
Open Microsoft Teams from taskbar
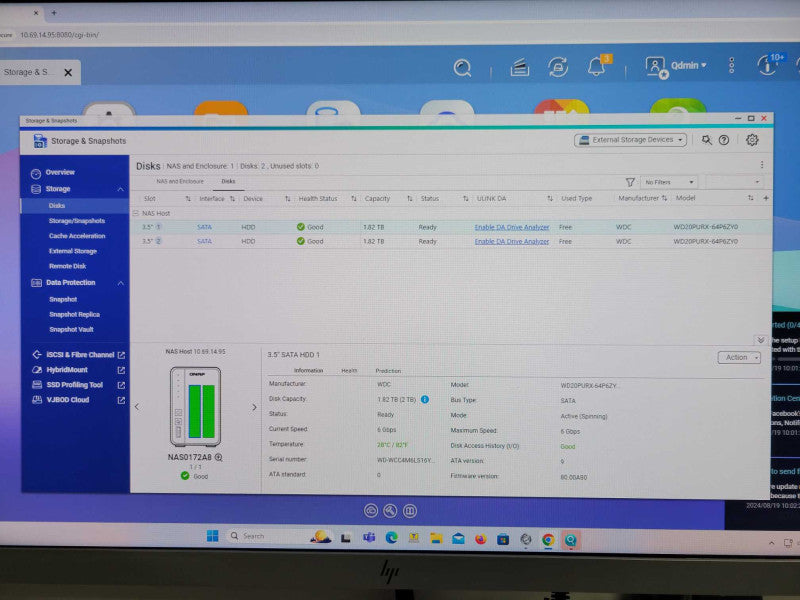click(x=369, y=538)
